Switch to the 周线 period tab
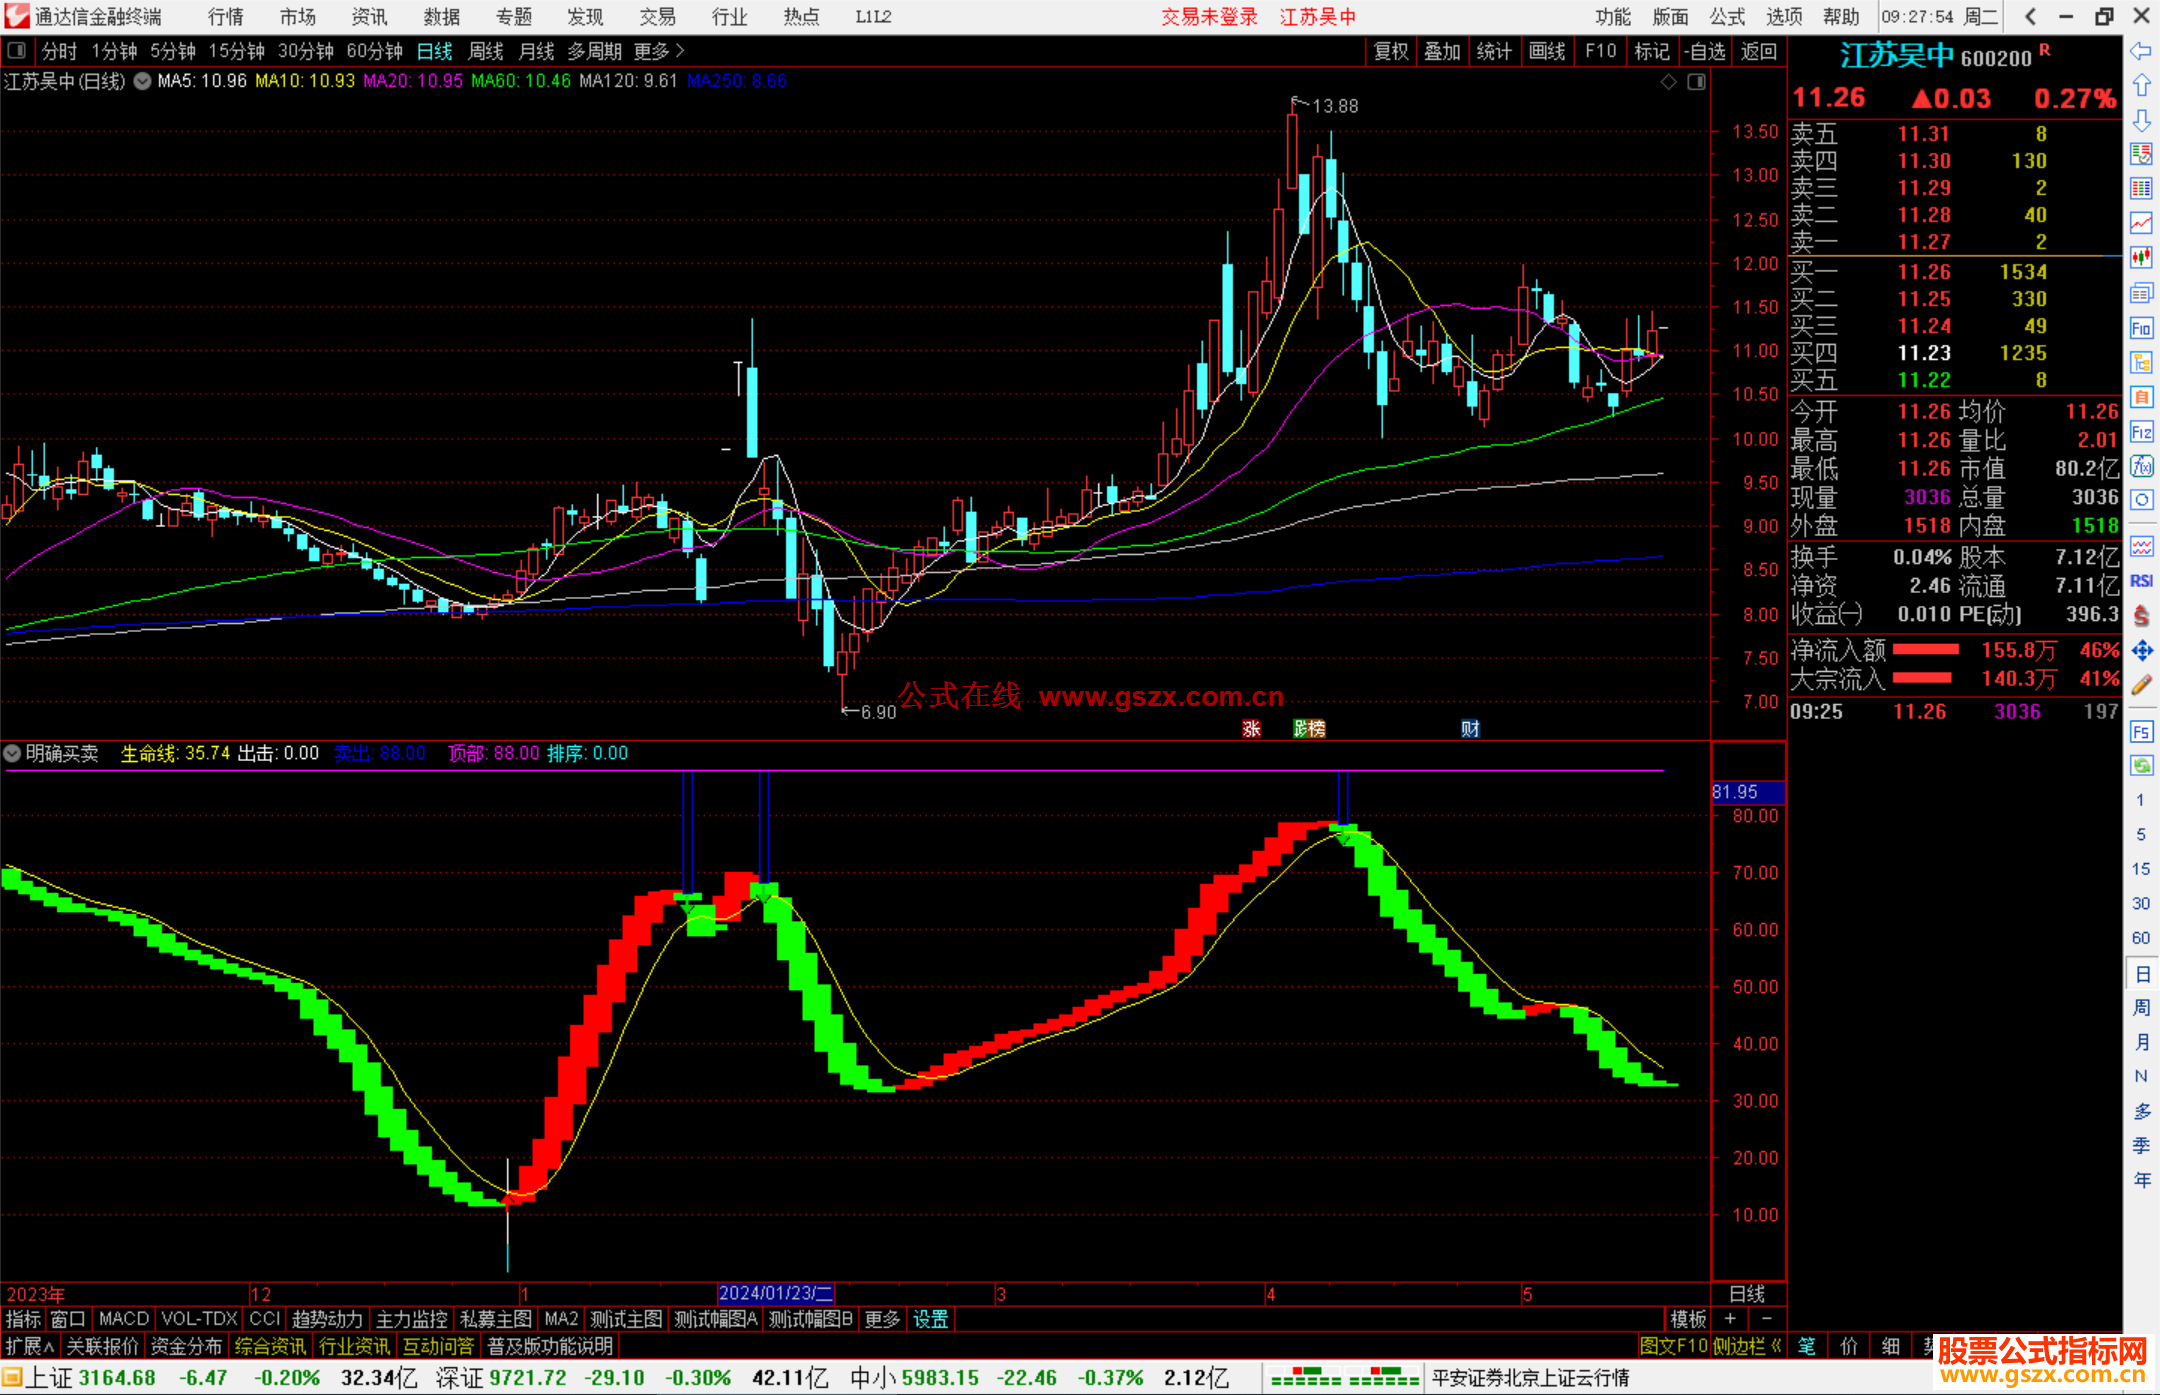2160x1395 pixels. point(486,51)
